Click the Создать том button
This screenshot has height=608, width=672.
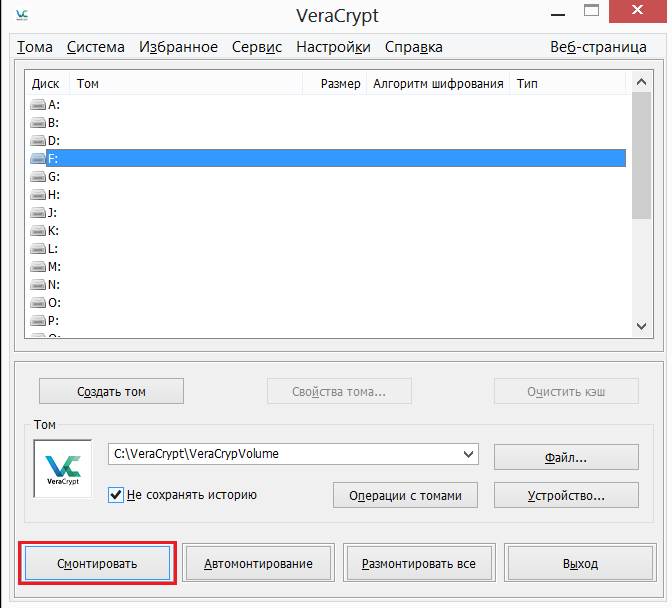point(111,391)
